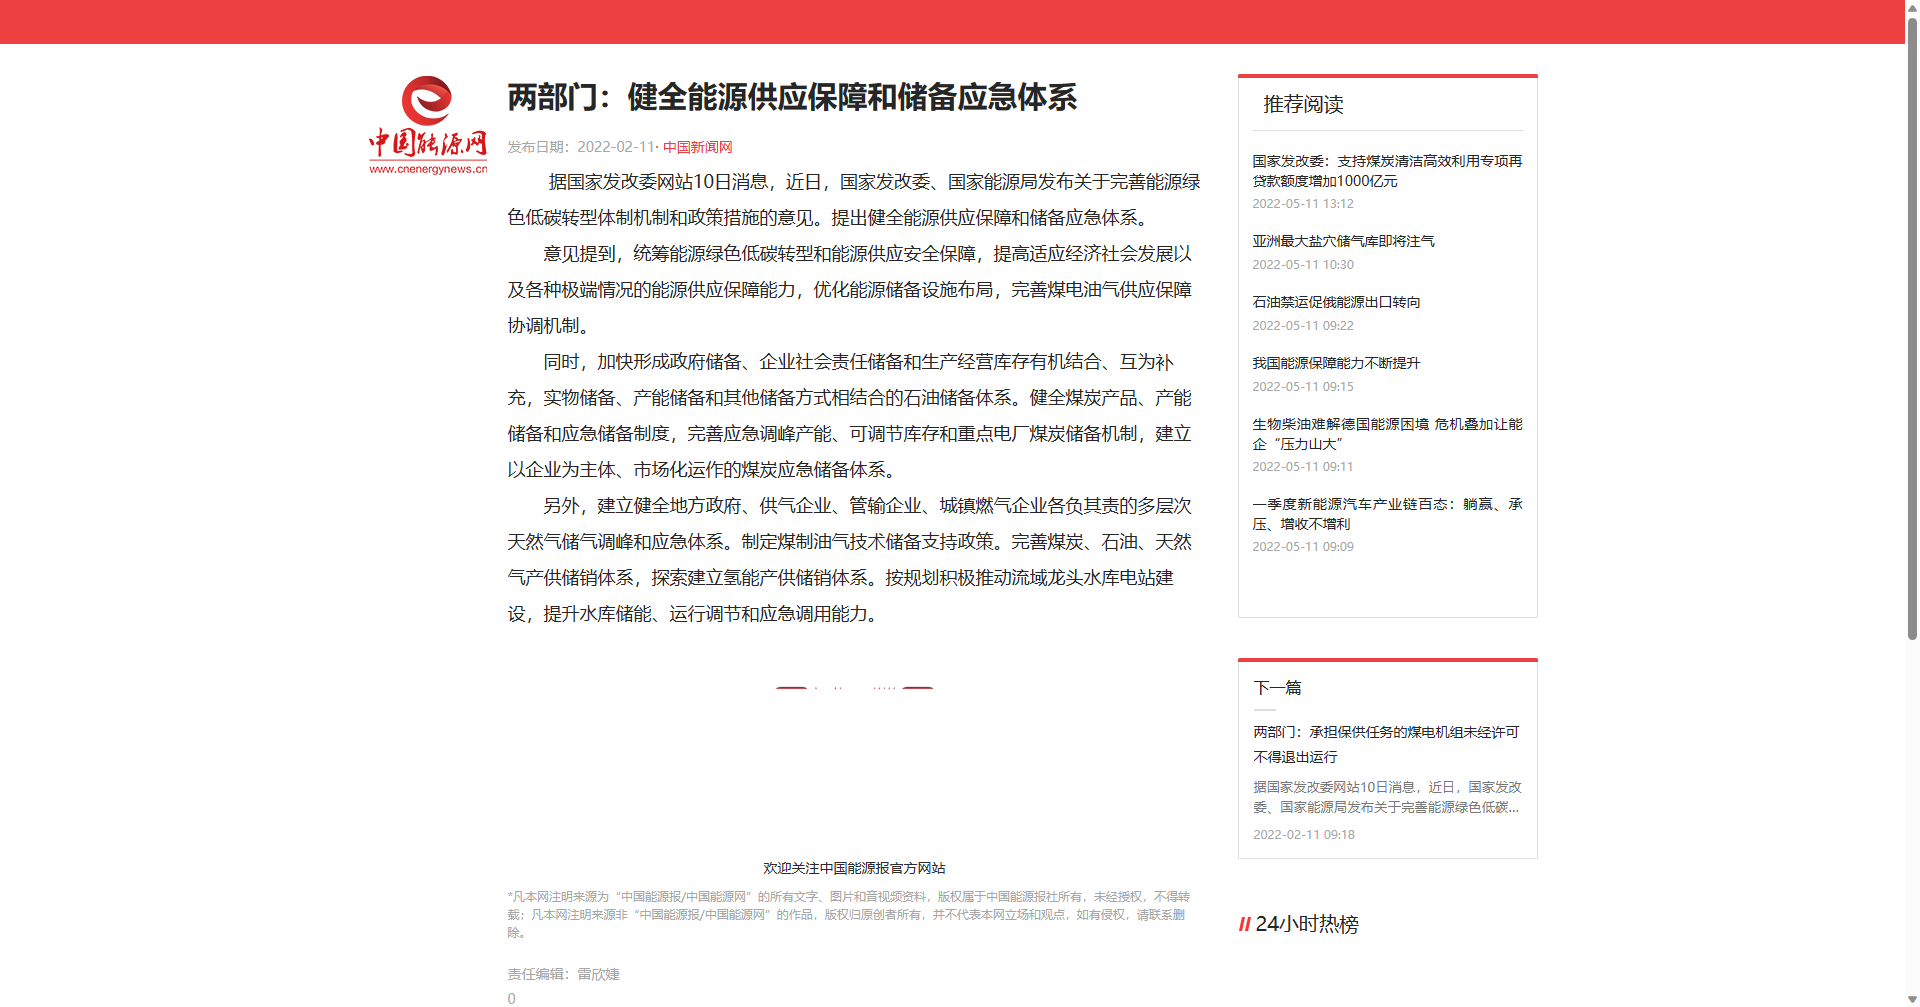This screenshot has height=1007, width=1920.
Task: Open 石油禁运促俄能源出口转向 recommended article
Action: 1336,302
